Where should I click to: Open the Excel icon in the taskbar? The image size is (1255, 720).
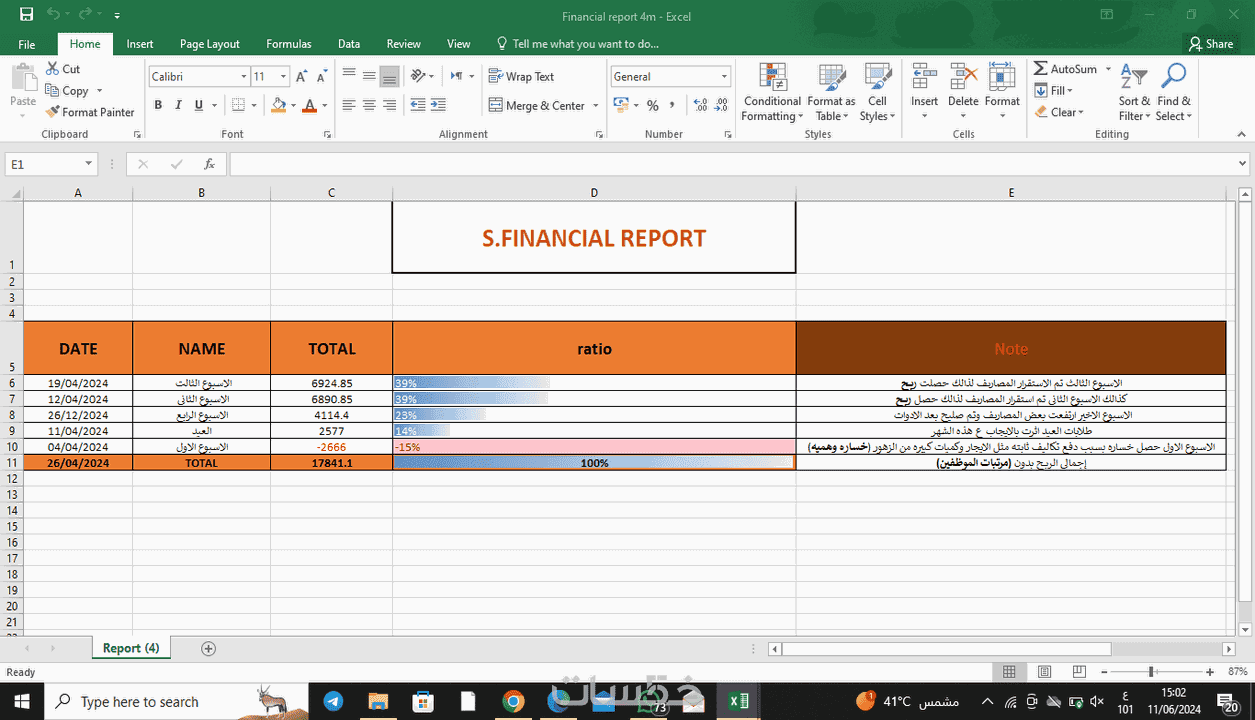click(x=738, y=701)
